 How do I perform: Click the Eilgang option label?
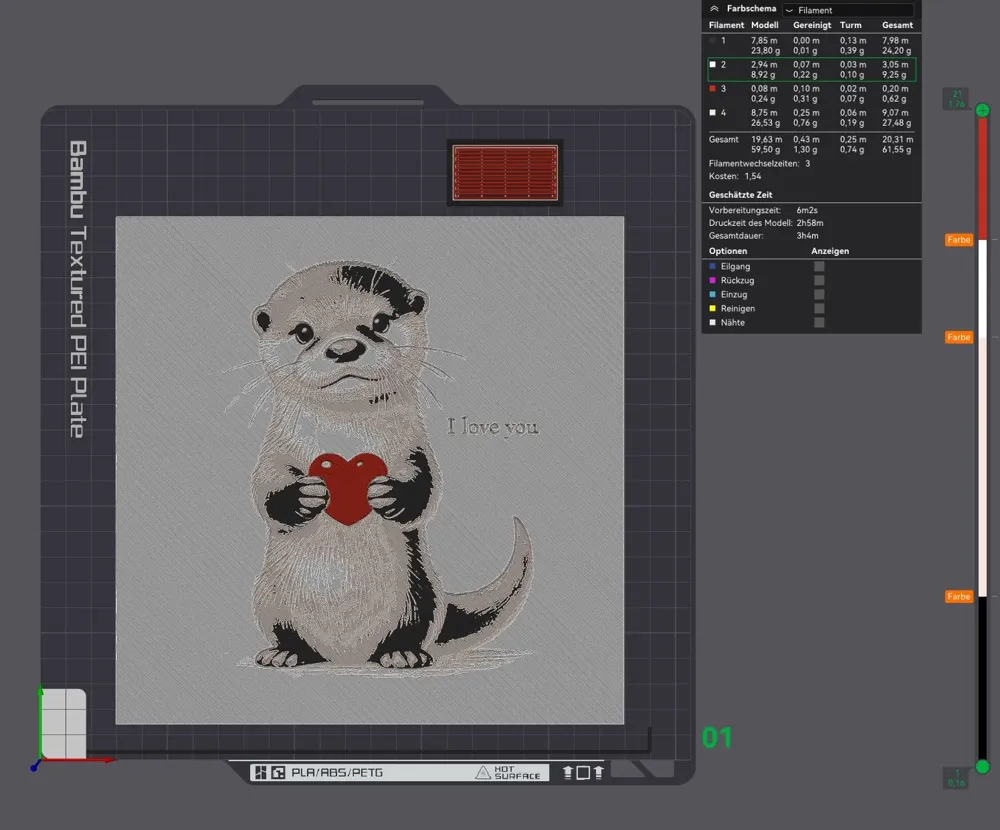[x=735, y=267]
